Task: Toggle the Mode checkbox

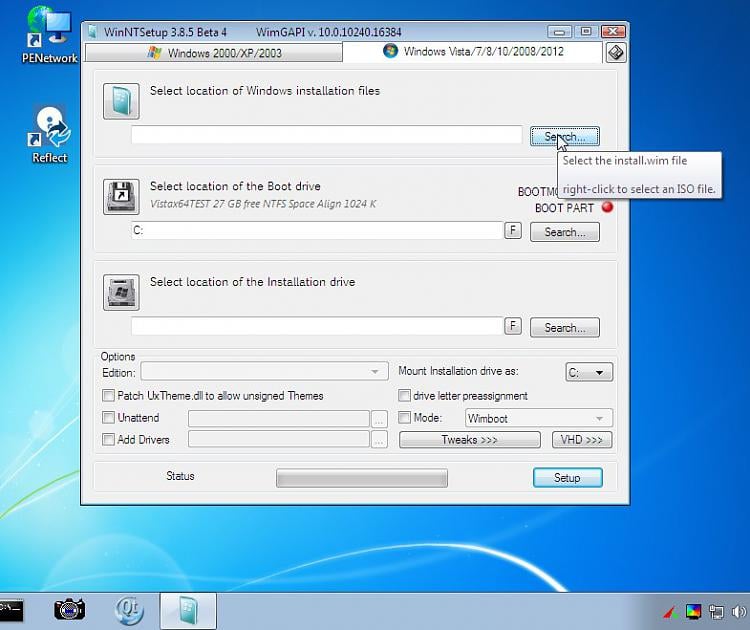Action: 404,417
